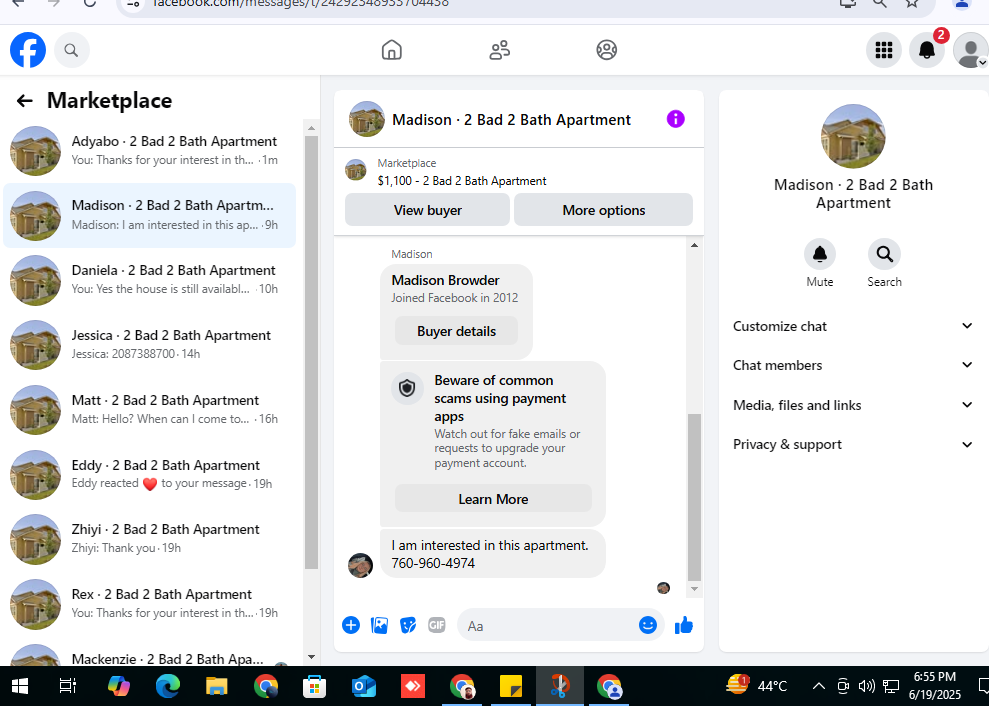The width and height of the screenshot is (989, 706).
Task: Click the conversation list scrollbar down arrow
Action: click(x=311, y=657)
